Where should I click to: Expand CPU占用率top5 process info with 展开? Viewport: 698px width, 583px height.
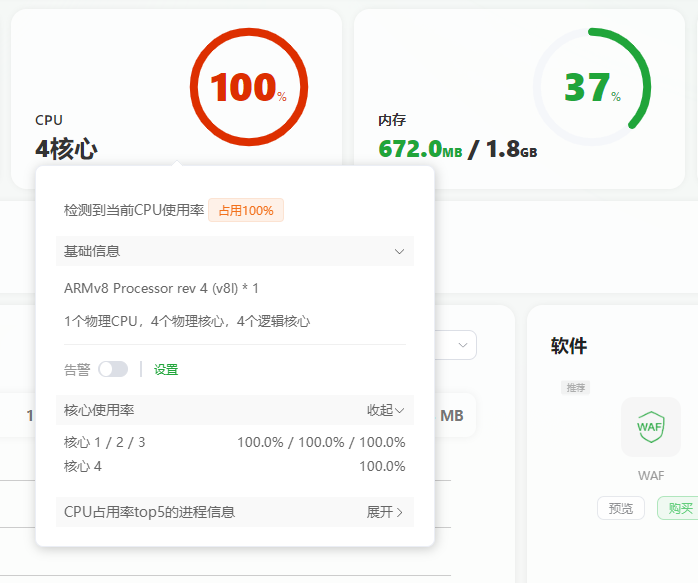click(385, 512)
